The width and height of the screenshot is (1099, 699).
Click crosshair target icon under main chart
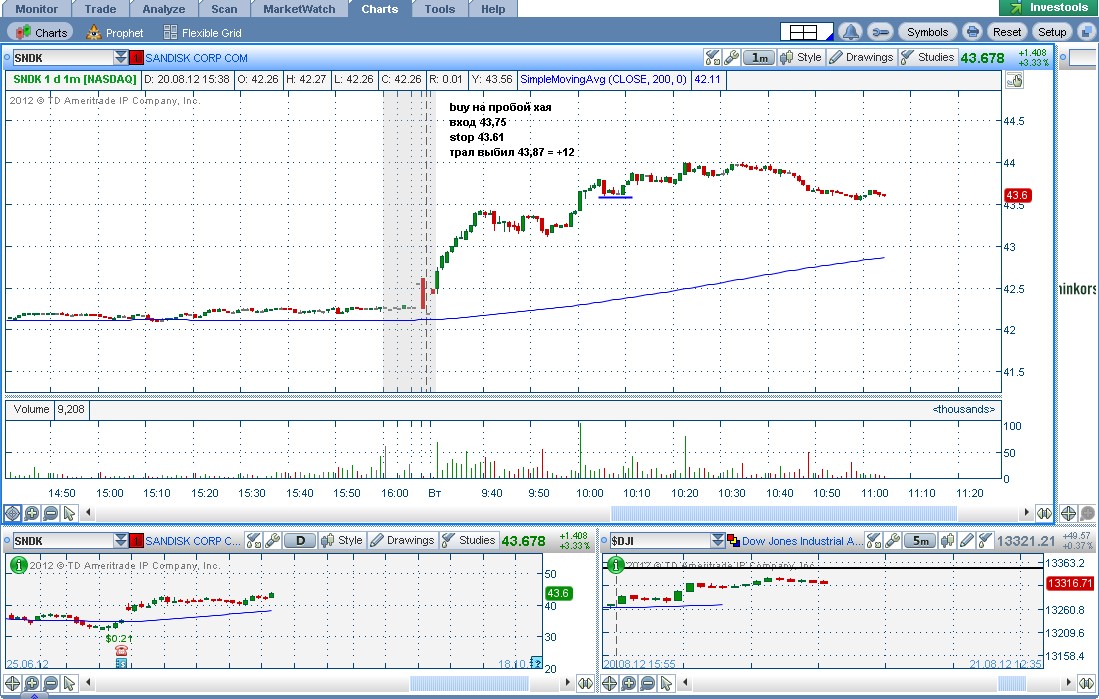click(x=13, y=513)
